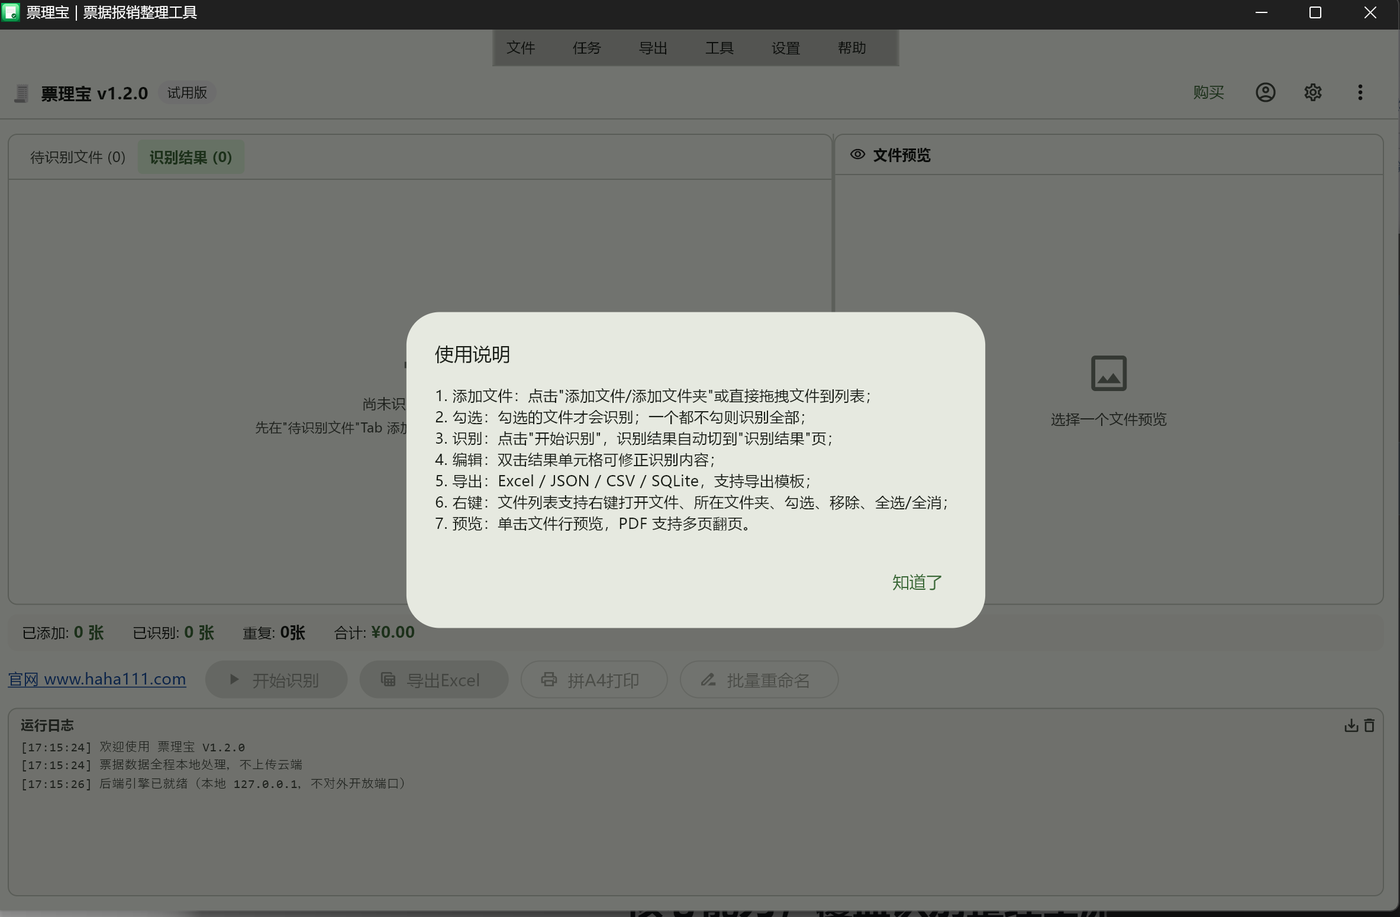This screenshot has height=917, width=1400.
Task: Click log line 后端引擎已就绪
Action: click(216, 784)
